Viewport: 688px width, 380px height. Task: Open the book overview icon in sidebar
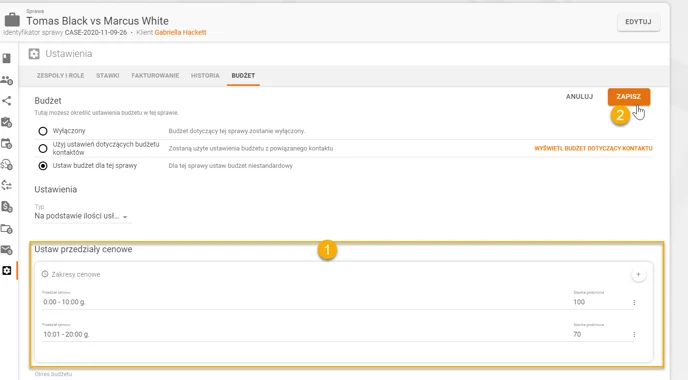pyautogui.click(x=7, y=58)
